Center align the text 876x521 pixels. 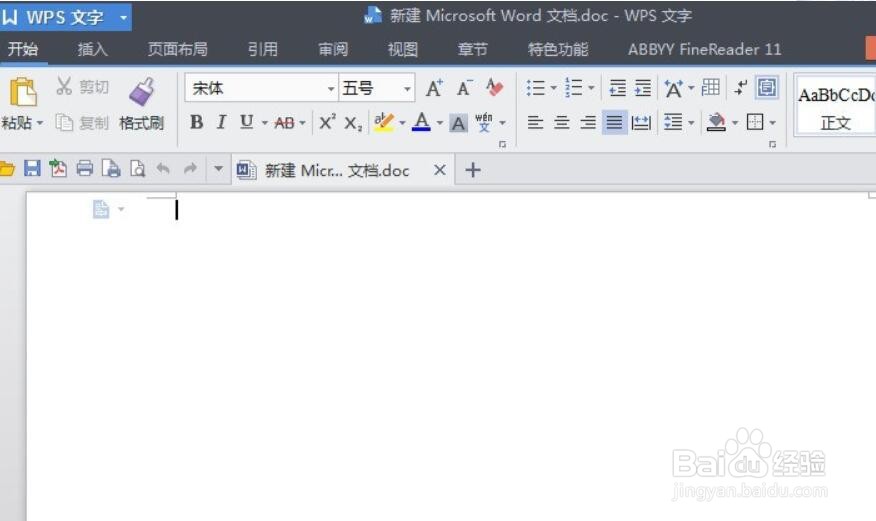561,122
